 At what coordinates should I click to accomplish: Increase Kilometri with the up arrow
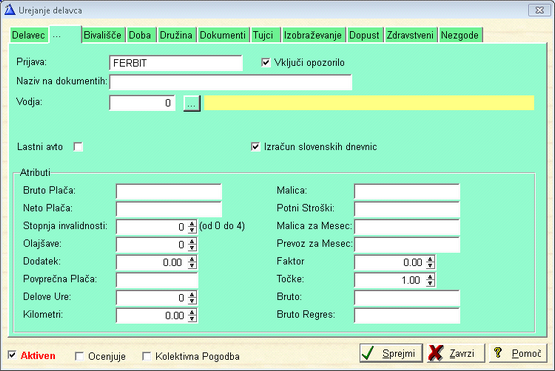pos(192,312)
